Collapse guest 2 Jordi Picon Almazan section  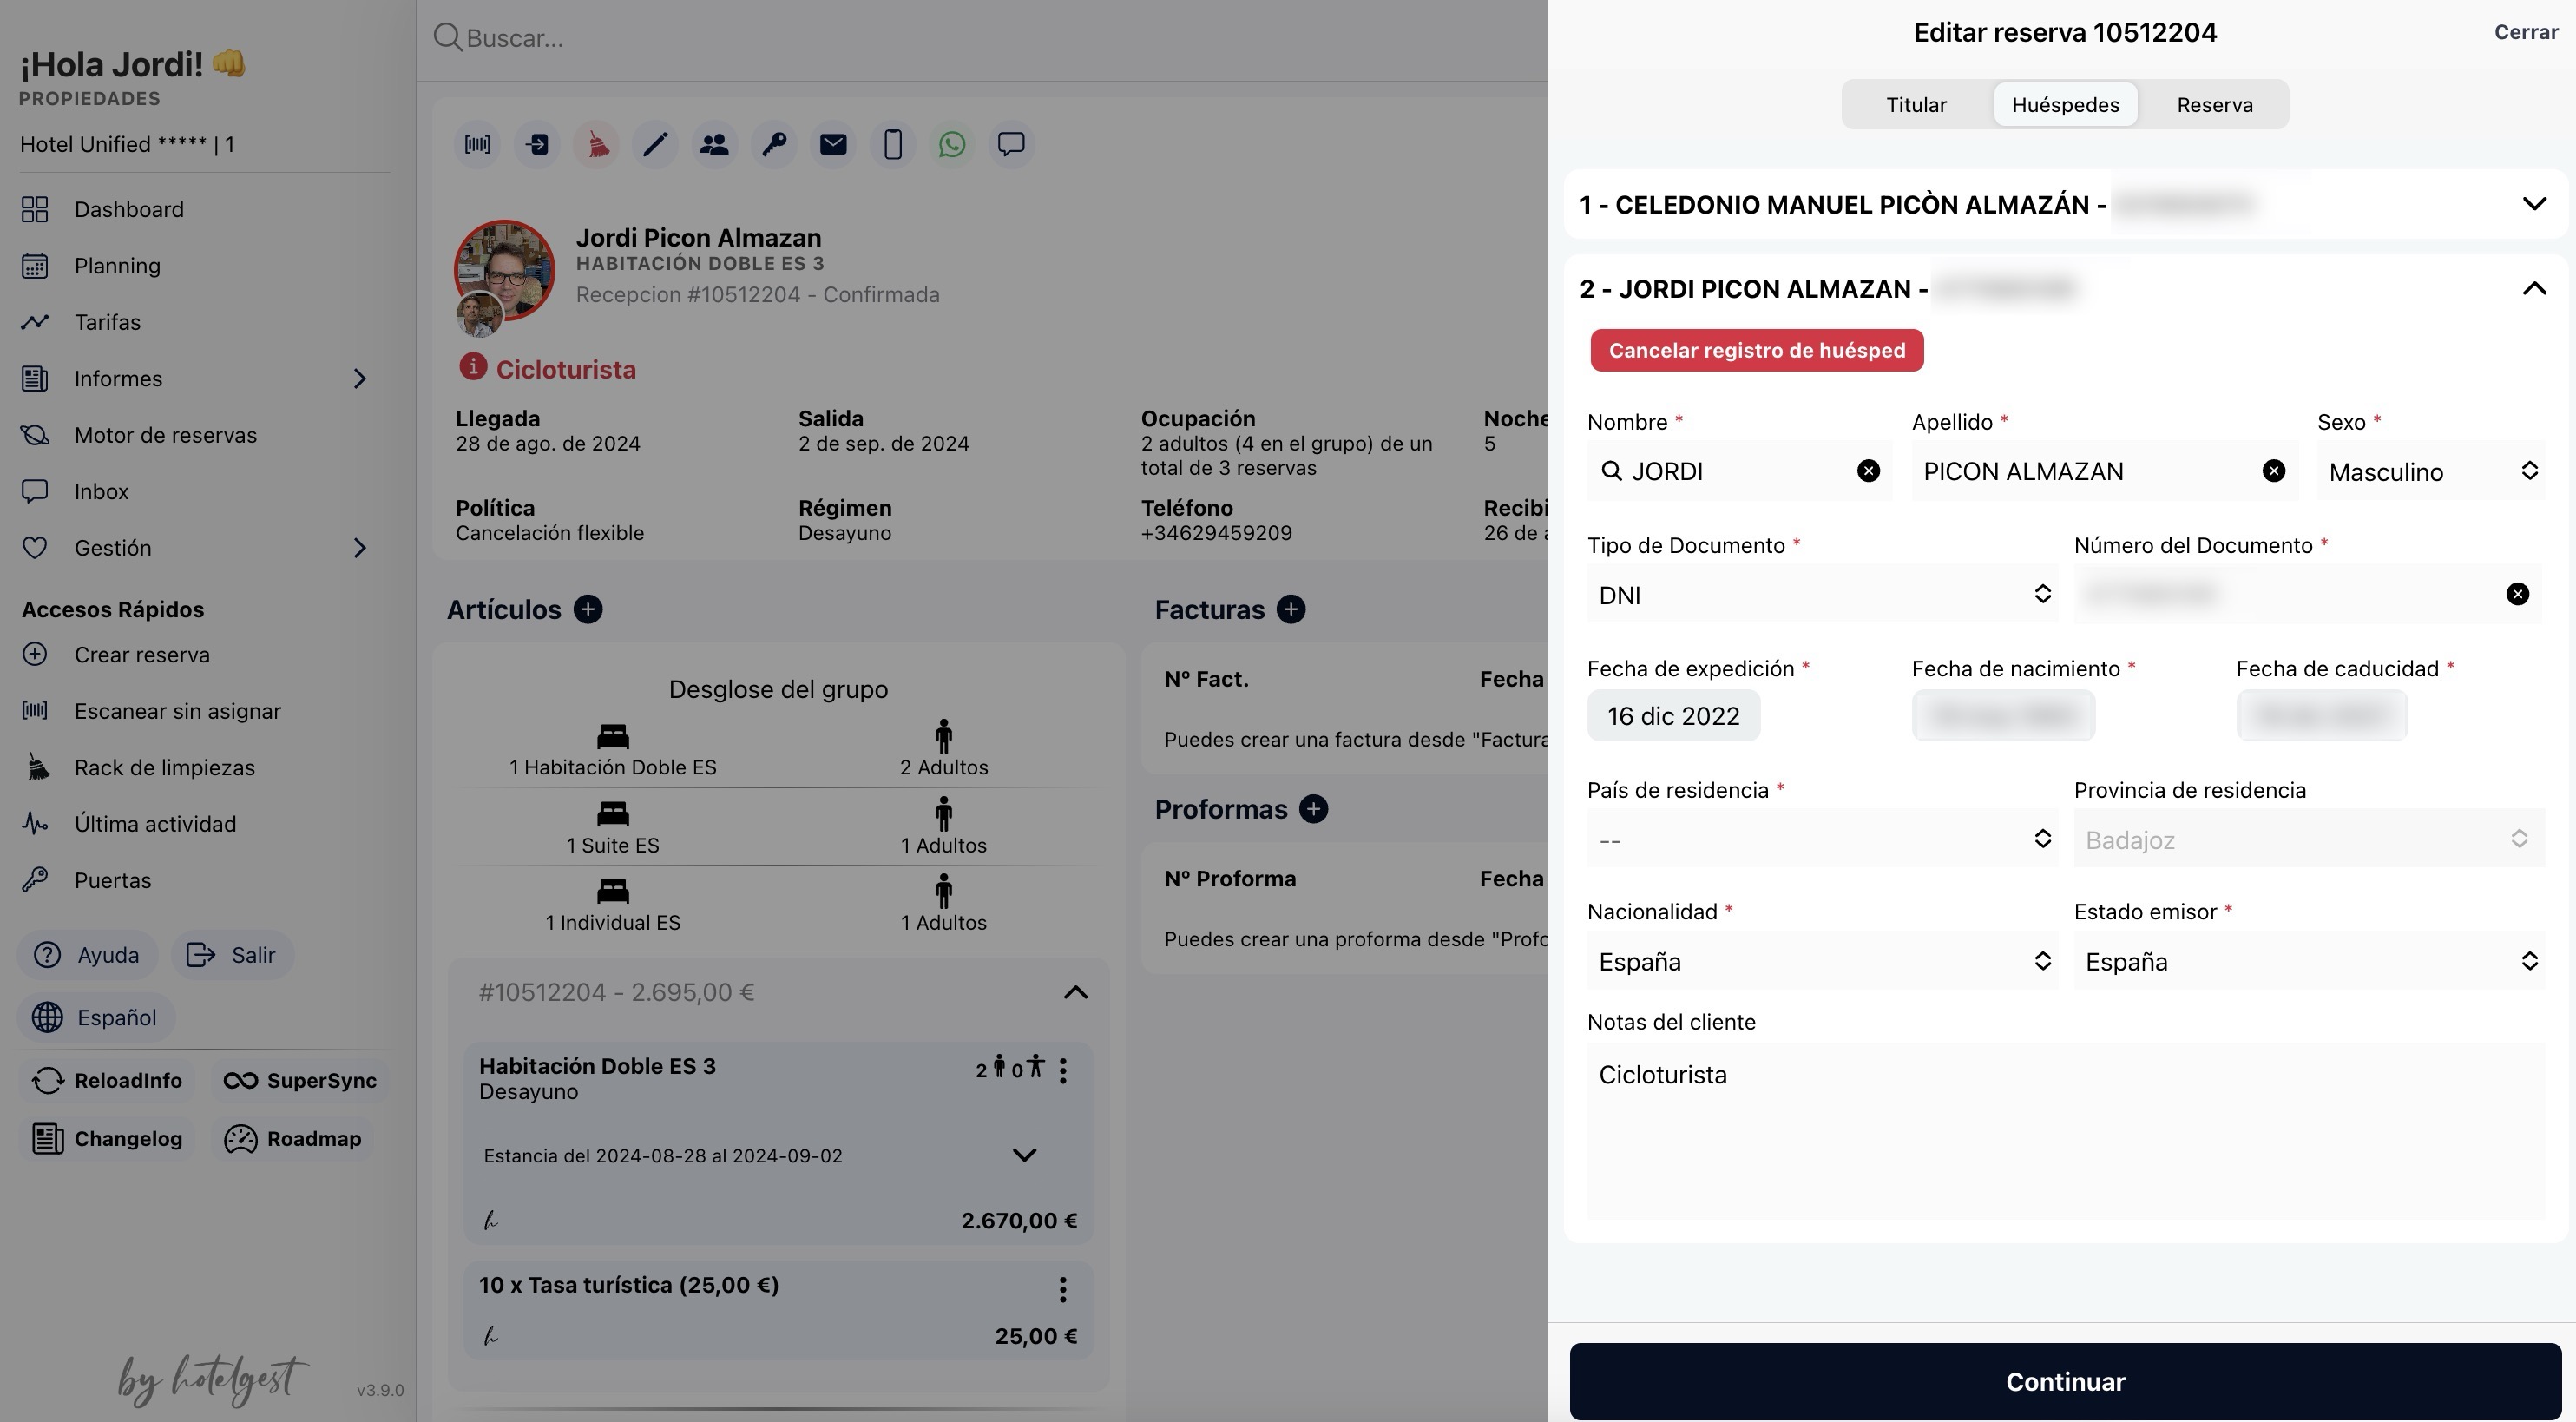point(2533,289)
